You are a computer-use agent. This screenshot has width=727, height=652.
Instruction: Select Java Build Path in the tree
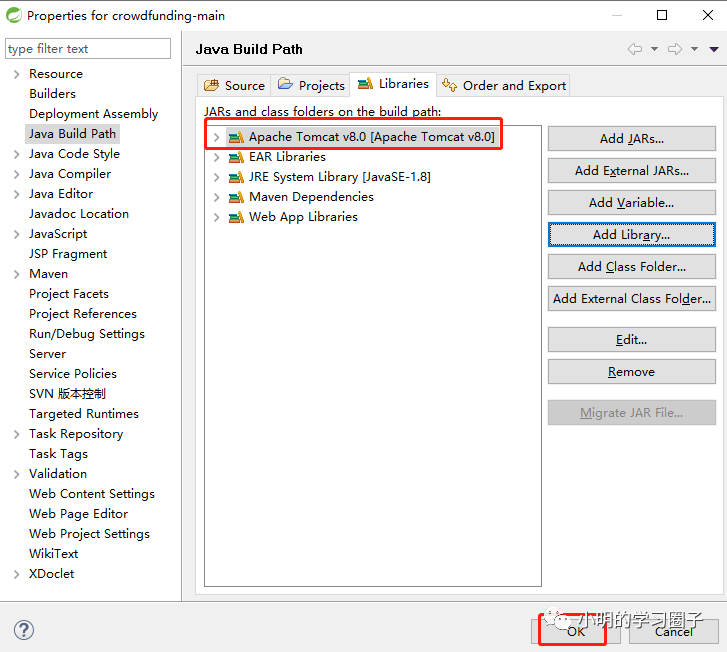coord(72,134)
